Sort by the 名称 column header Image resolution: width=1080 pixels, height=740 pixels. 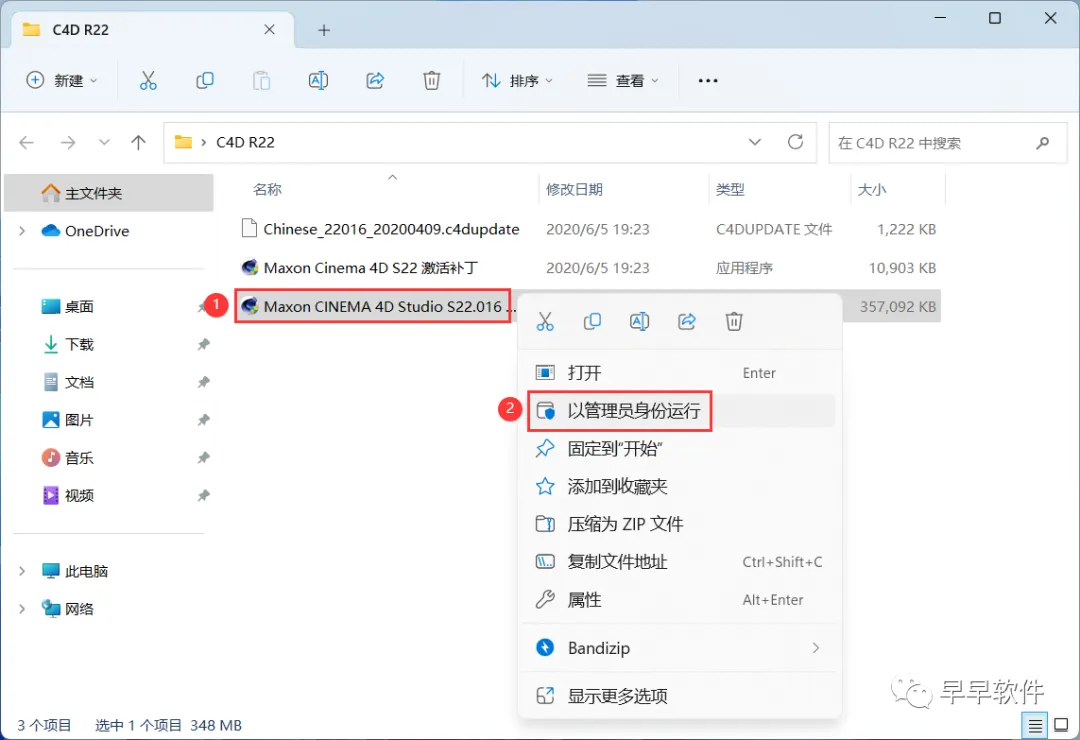coord(267,189)
